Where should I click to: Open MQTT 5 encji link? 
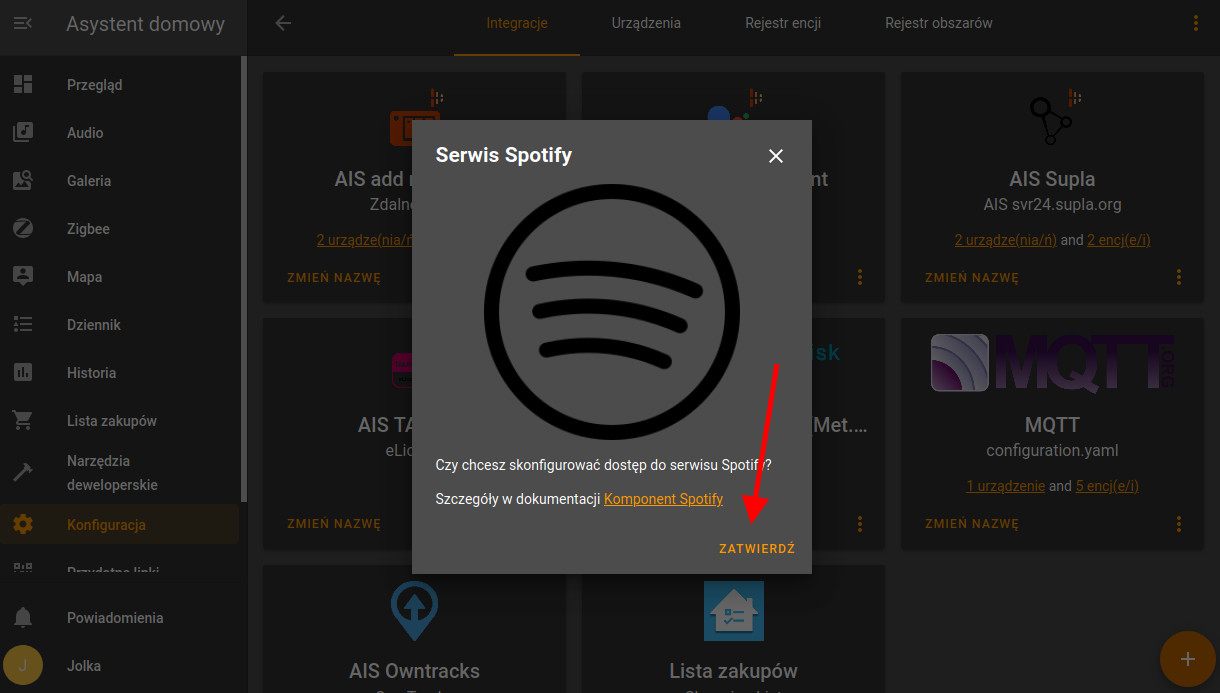click(x=1107, y=486)
